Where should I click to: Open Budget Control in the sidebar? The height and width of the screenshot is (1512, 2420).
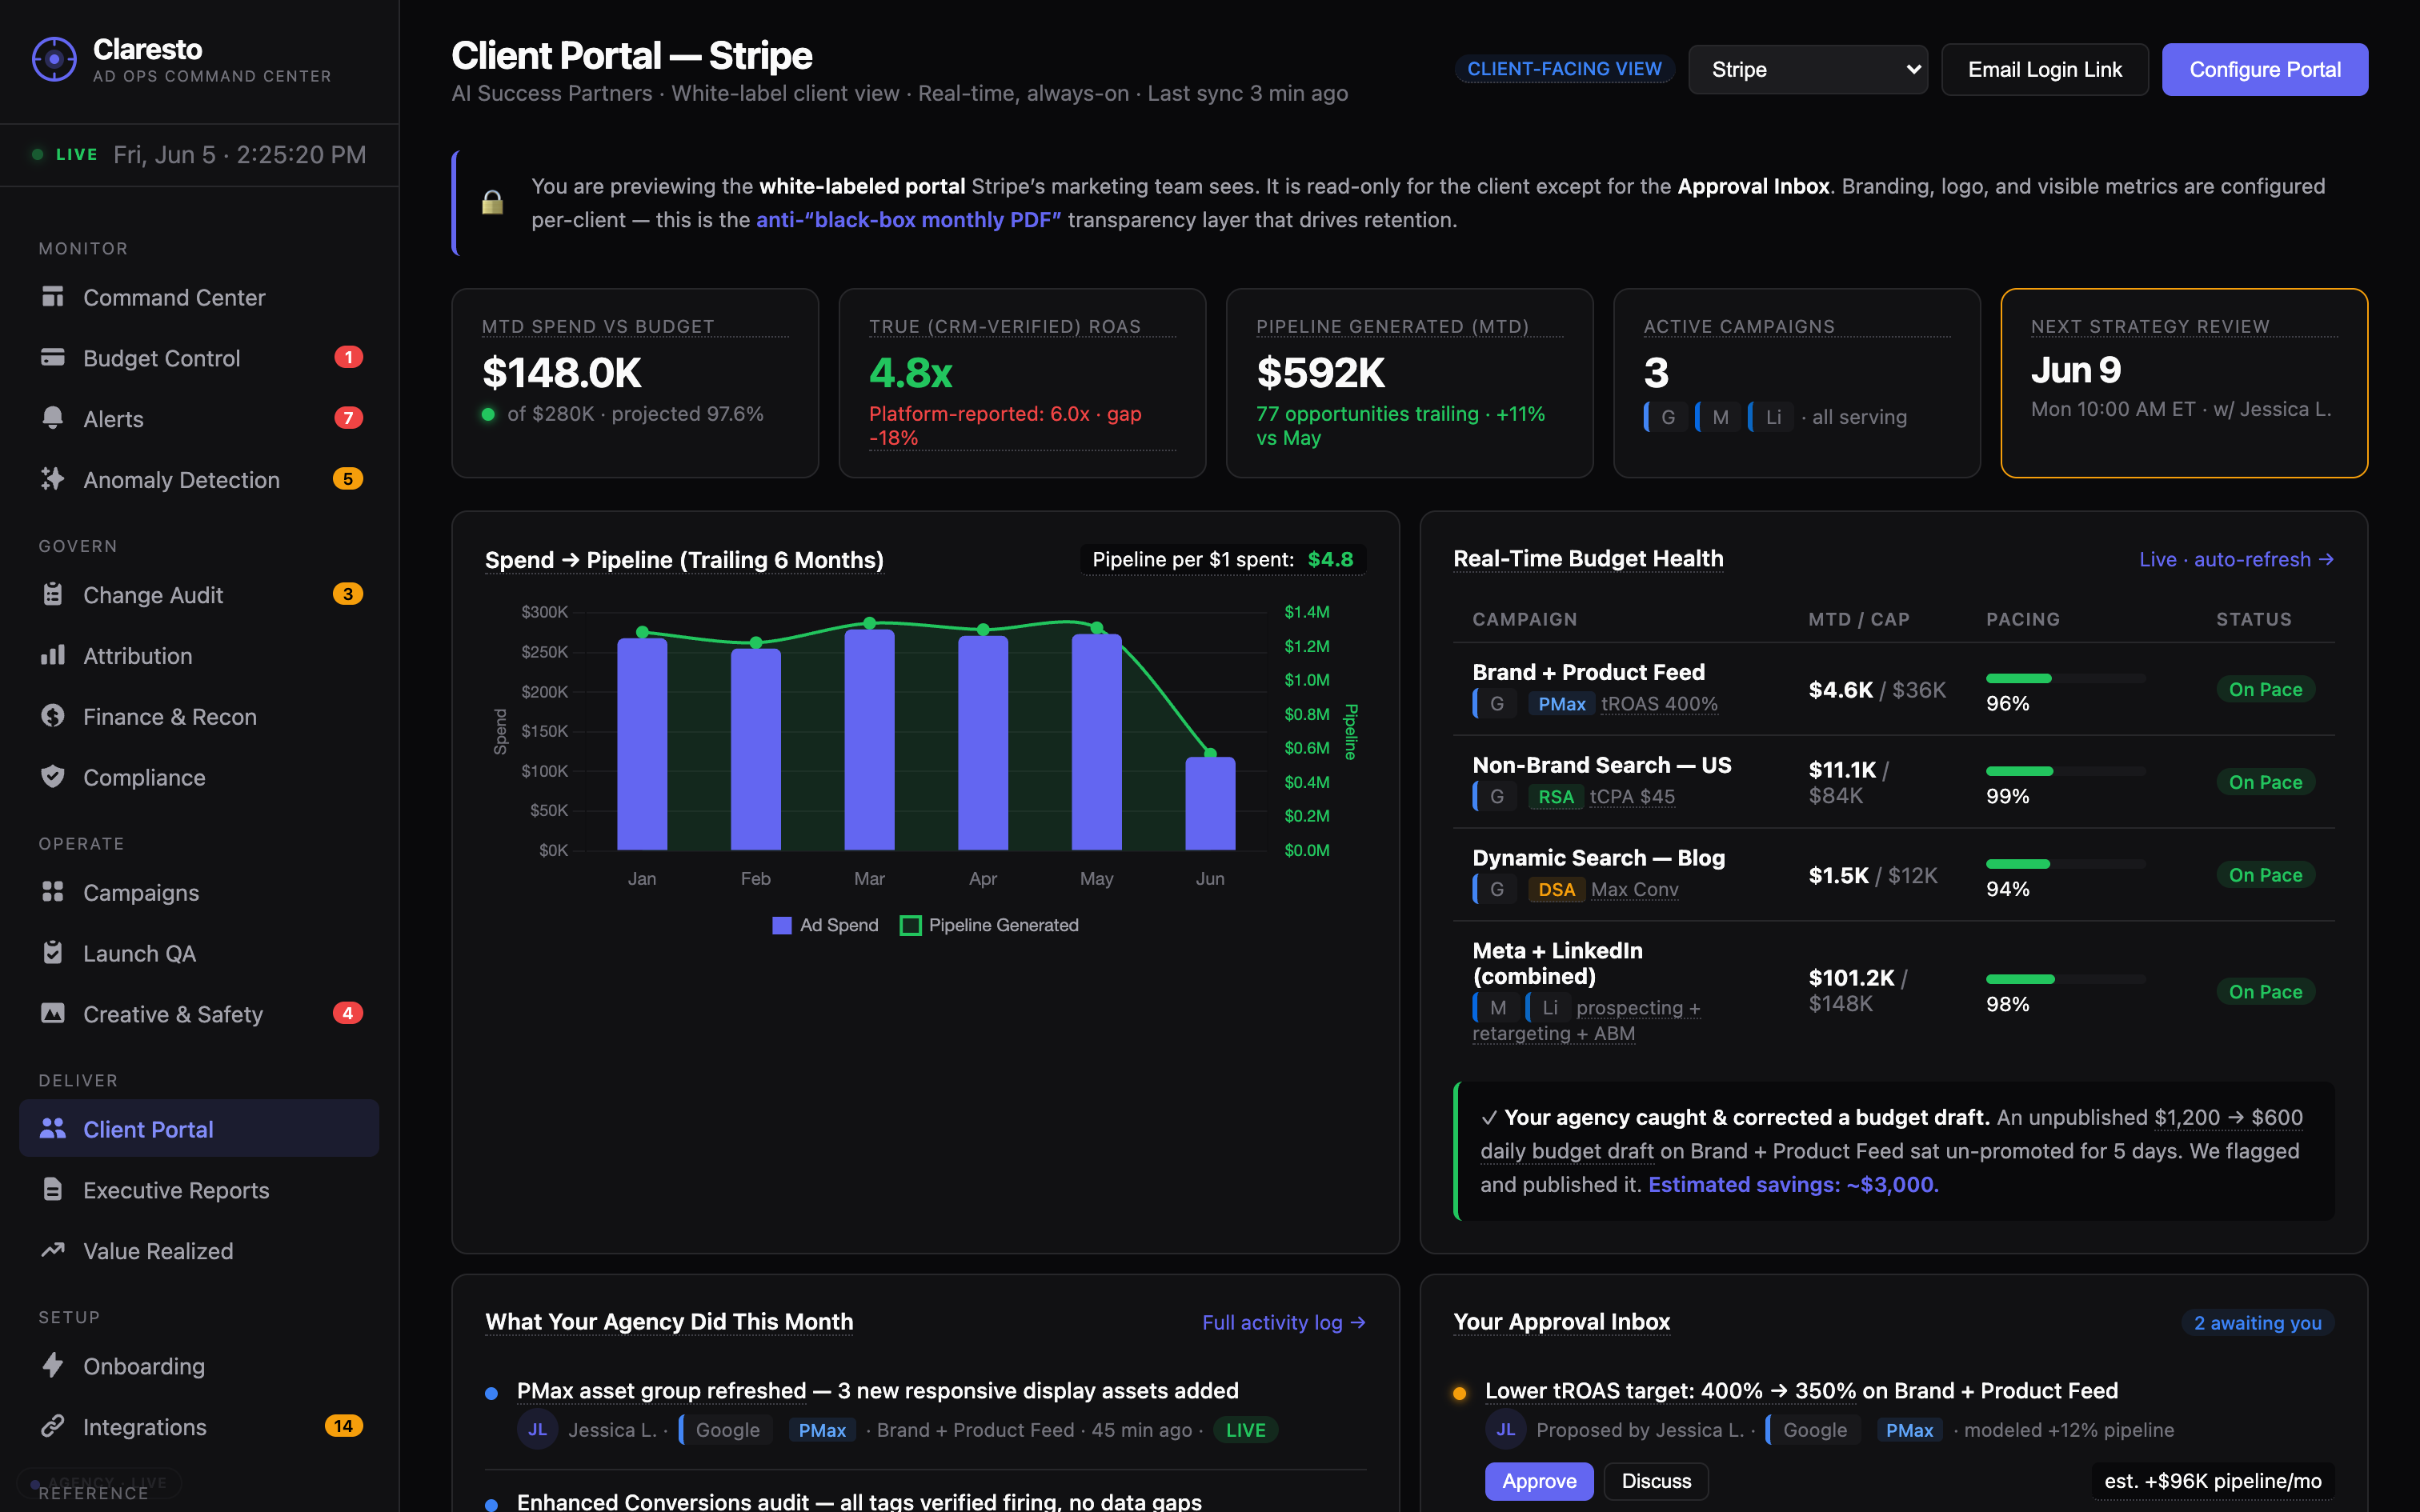click(x=199, y=358)
